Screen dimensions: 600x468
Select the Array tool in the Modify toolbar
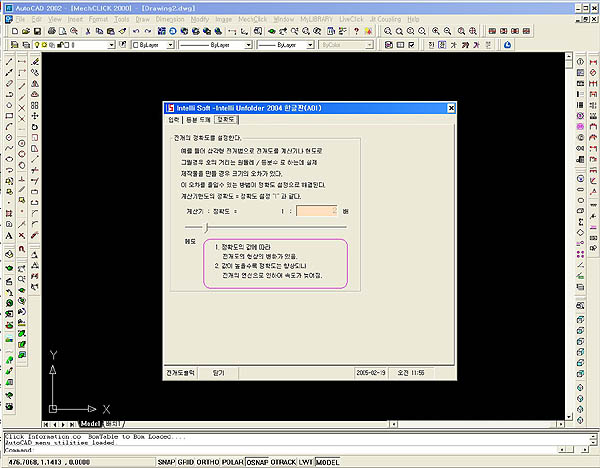tap(35, 105)
